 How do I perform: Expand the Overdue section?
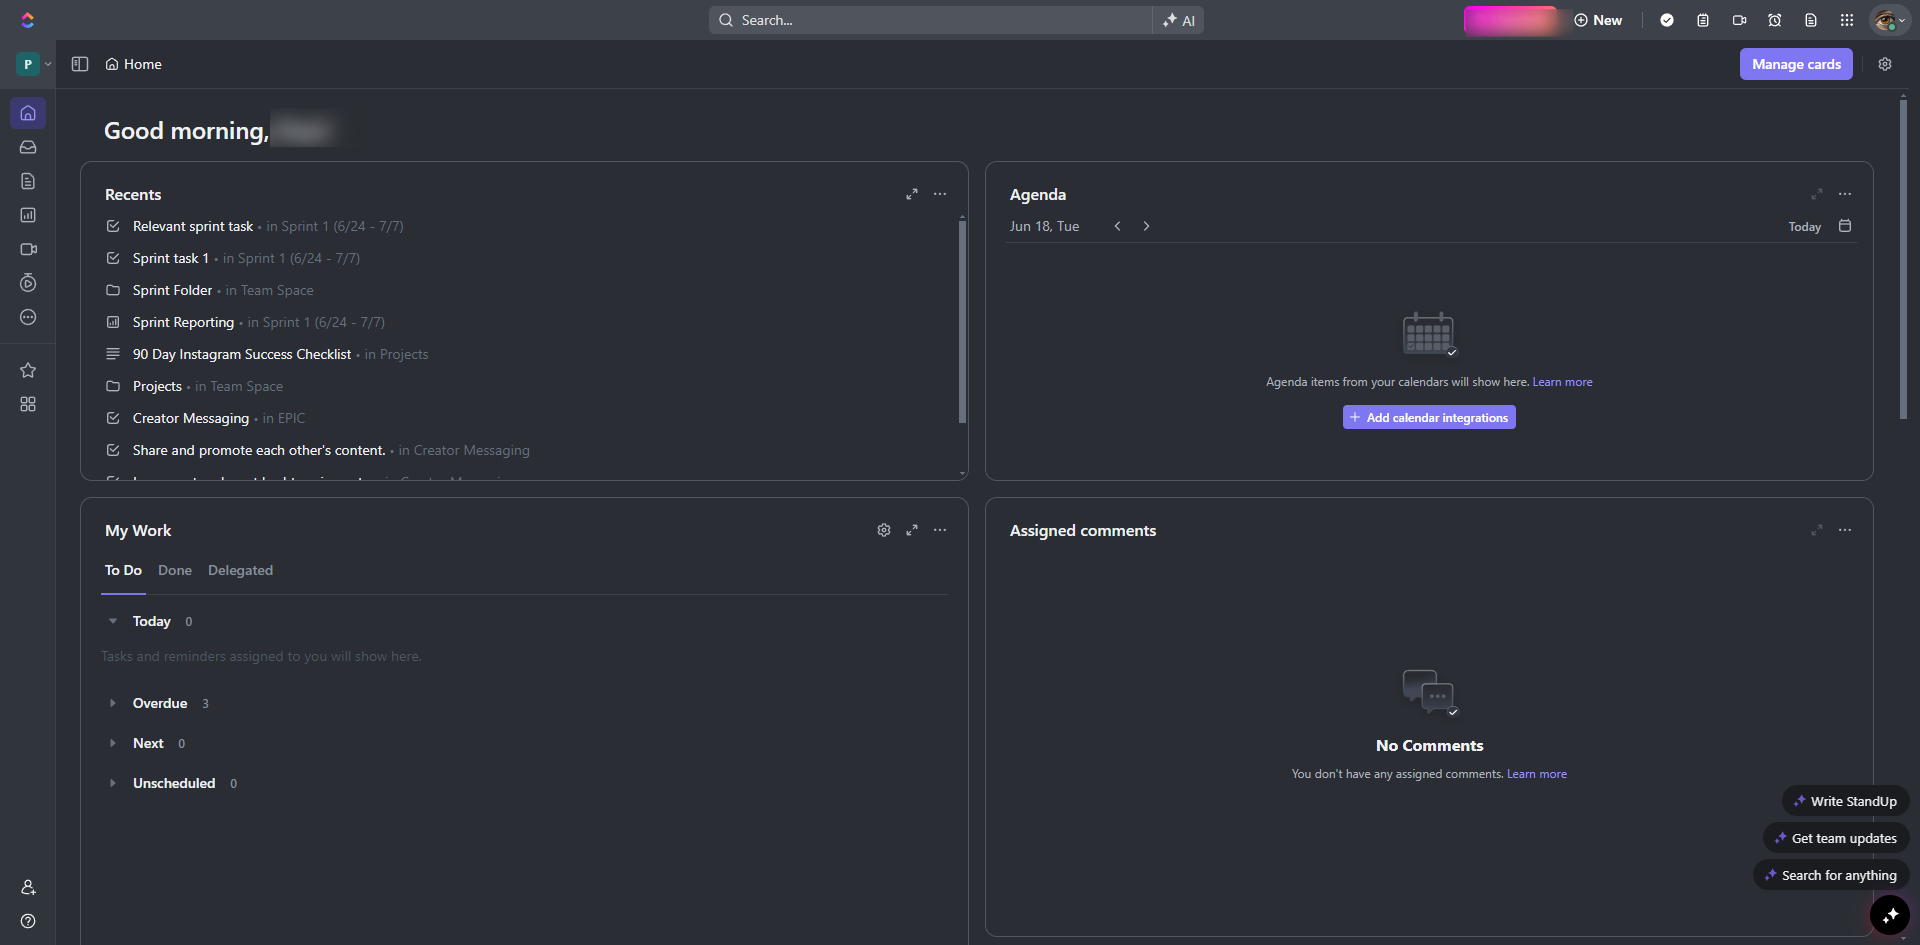(x=113, y=703)
